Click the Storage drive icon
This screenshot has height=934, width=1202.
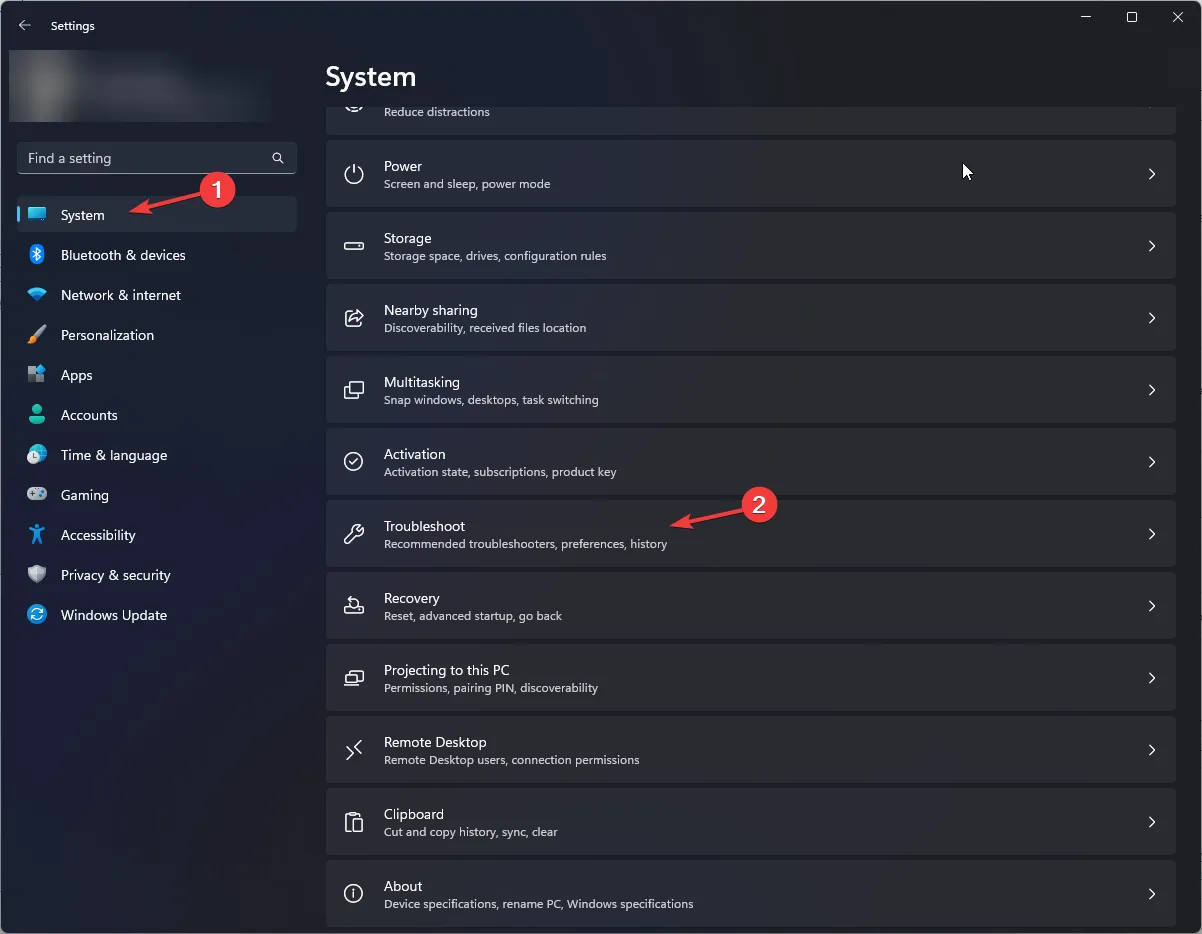(x=354, y=246)
